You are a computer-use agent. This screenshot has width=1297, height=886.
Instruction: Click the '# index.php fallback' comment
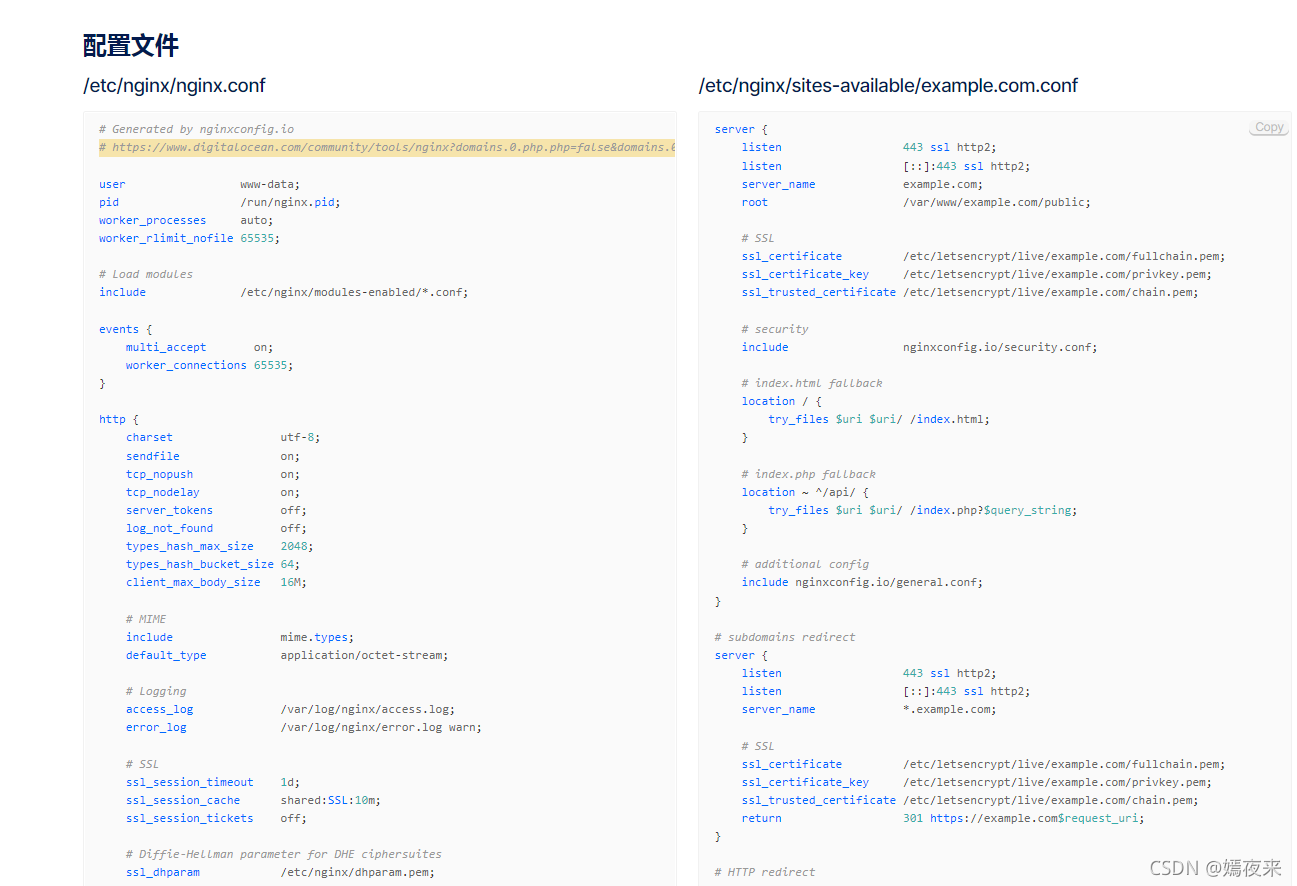pos(809,474)
